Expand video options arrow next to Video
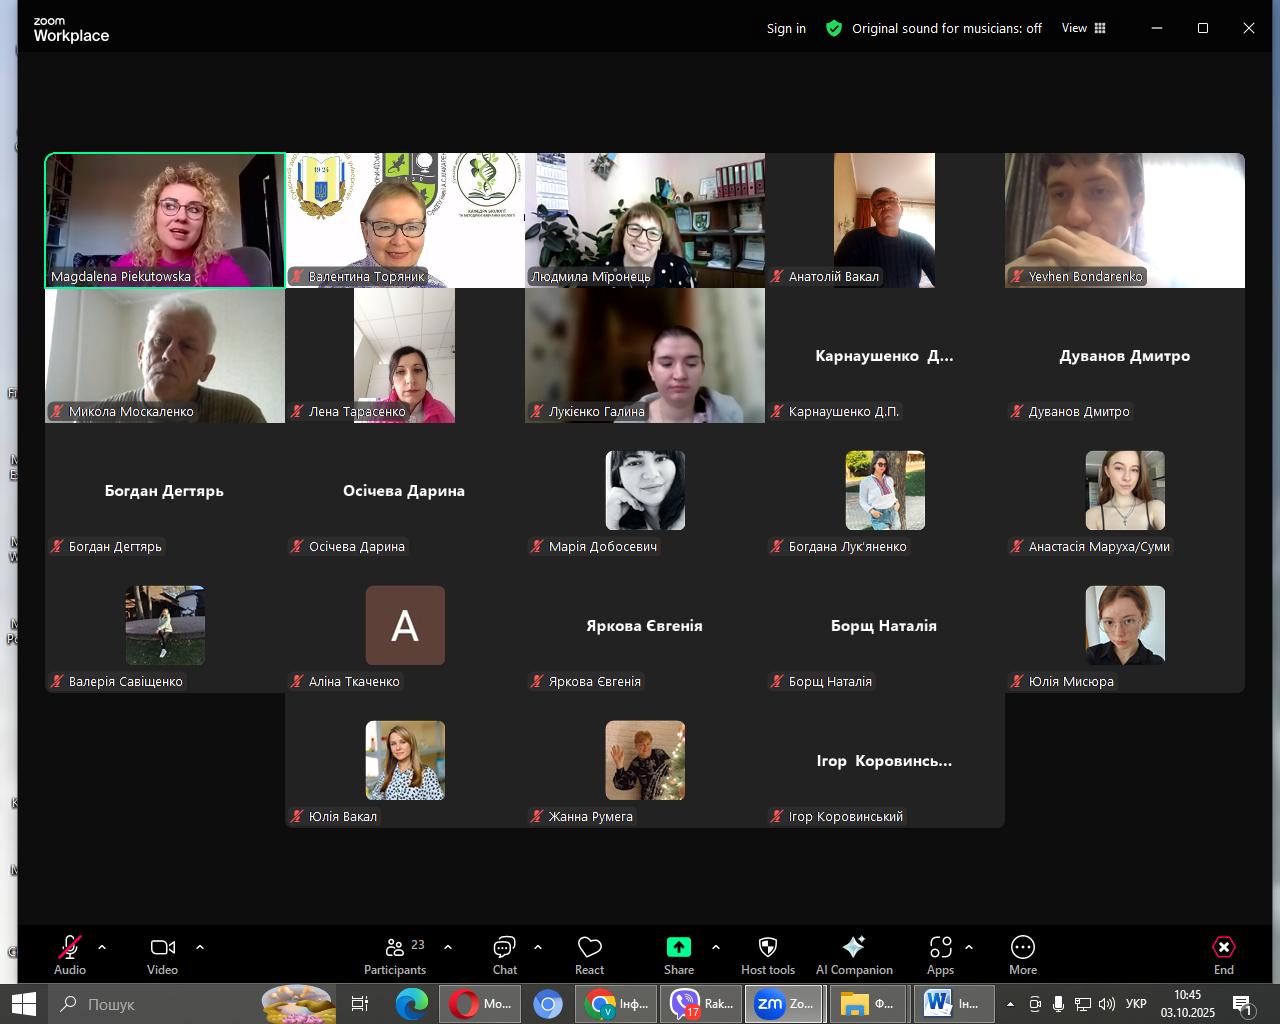 200,947
